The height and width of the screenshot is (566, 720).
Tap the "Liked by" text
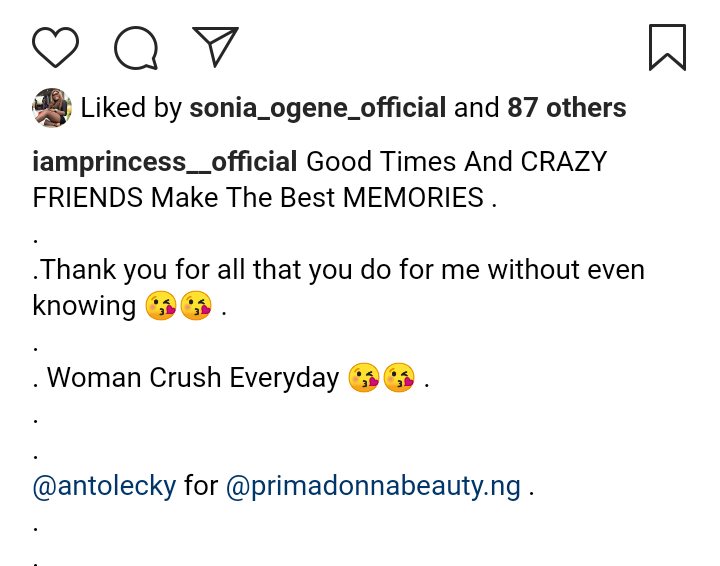131,108
